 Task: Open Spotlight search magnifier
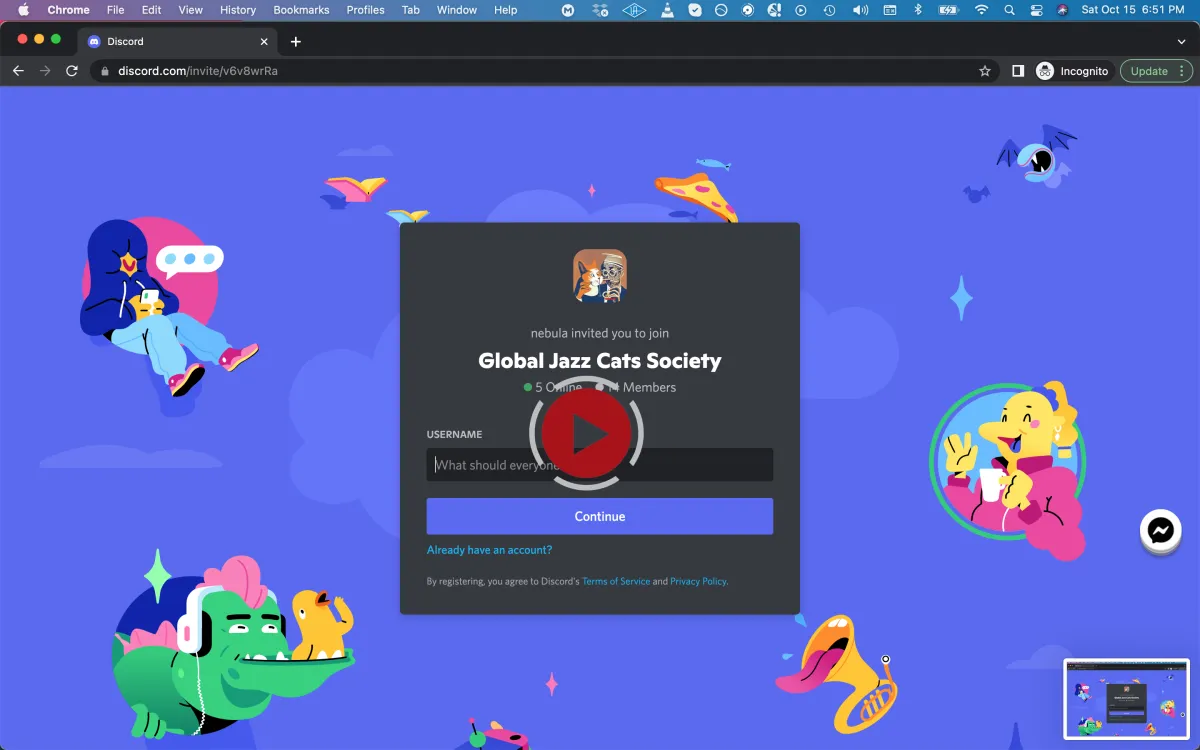pos(1009,10)
